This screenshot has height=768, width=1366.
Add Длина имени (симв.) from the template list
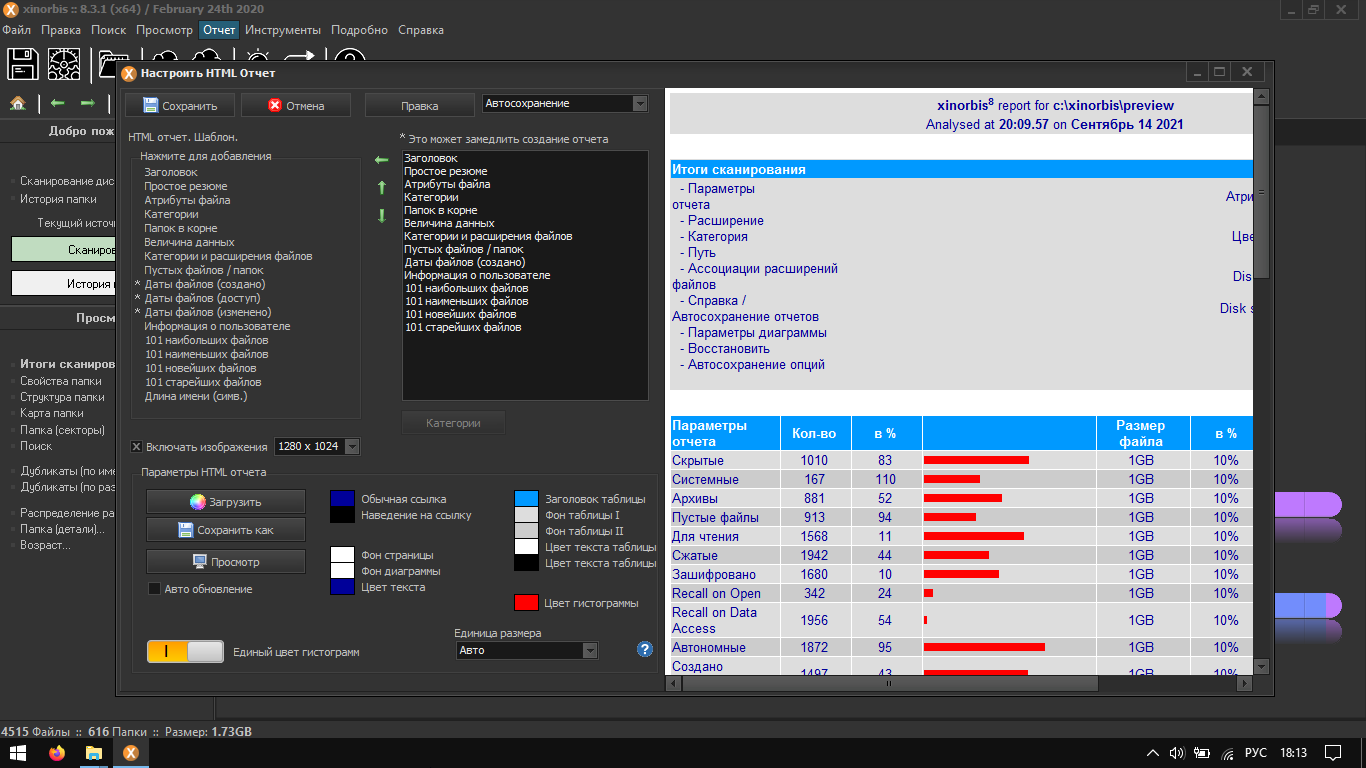click(195, 396)
